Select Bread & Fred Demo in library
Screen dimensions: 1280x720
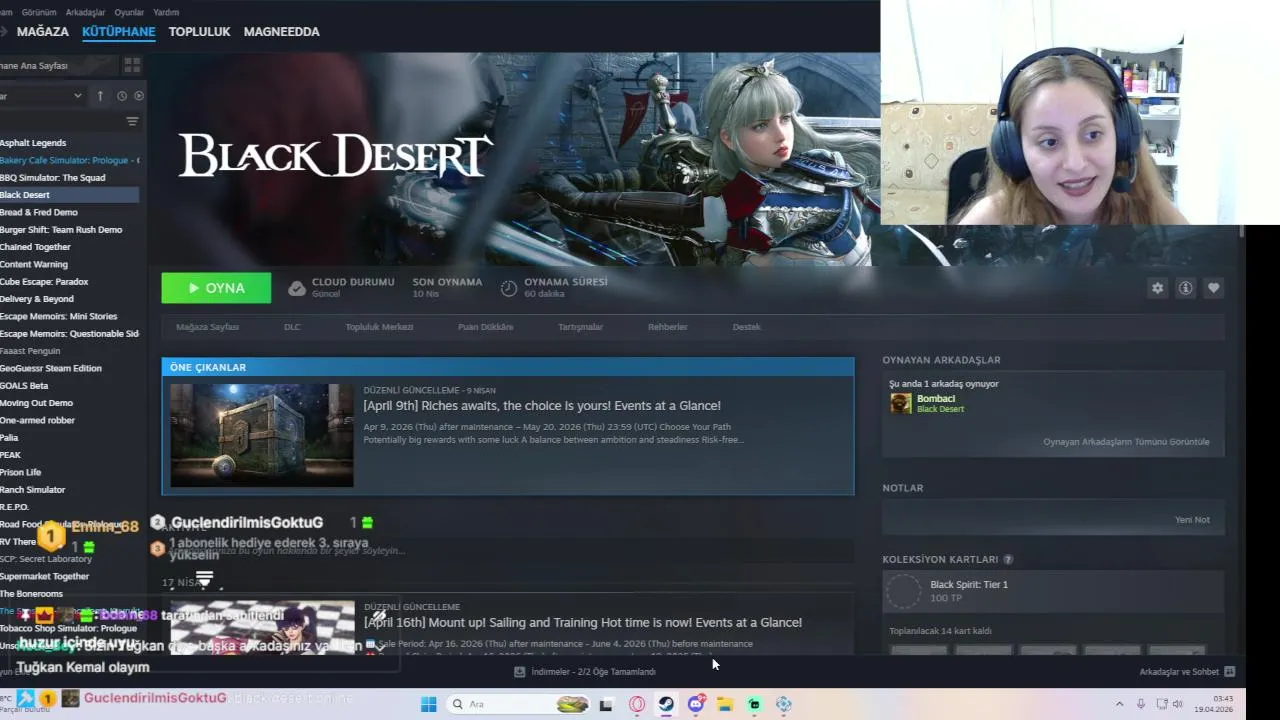39,212
